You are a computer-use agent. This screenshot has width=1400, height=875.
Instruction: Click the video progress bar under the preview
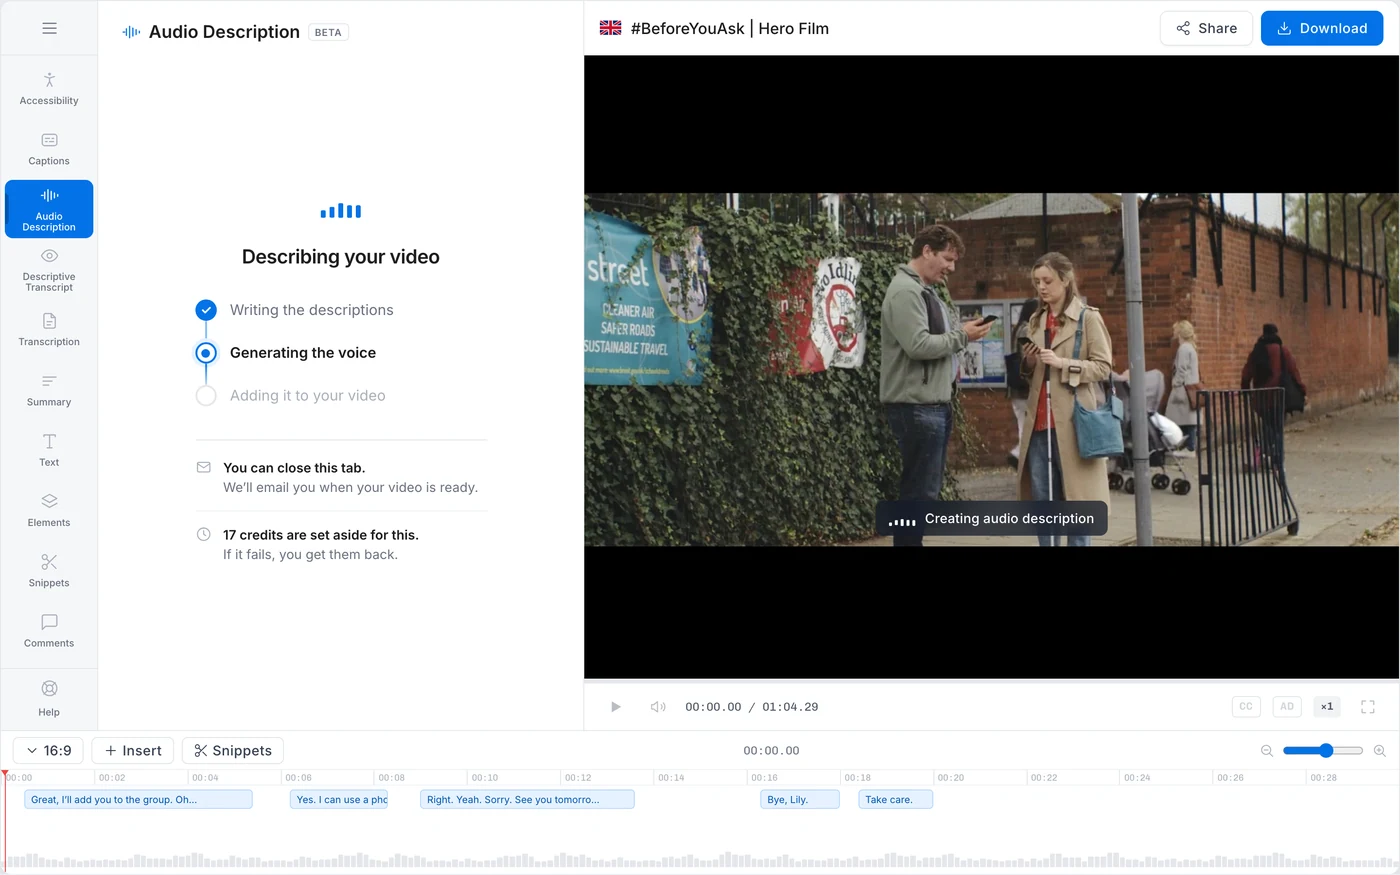pos(991,681)
